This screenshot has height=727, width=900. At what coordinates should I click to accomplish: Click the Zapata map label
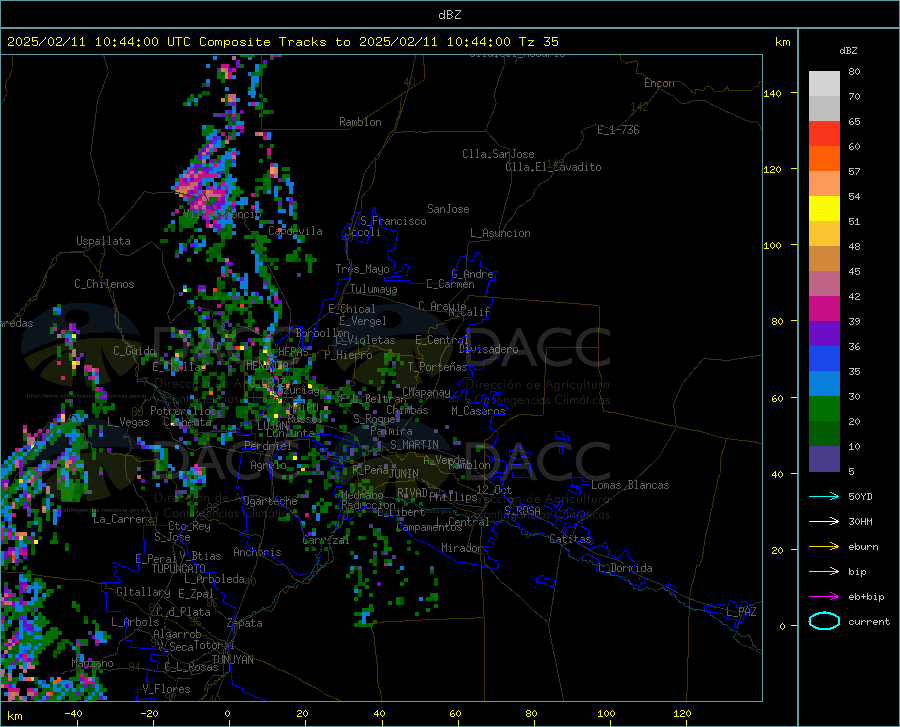pyautogui.click(x=245, y=623)
